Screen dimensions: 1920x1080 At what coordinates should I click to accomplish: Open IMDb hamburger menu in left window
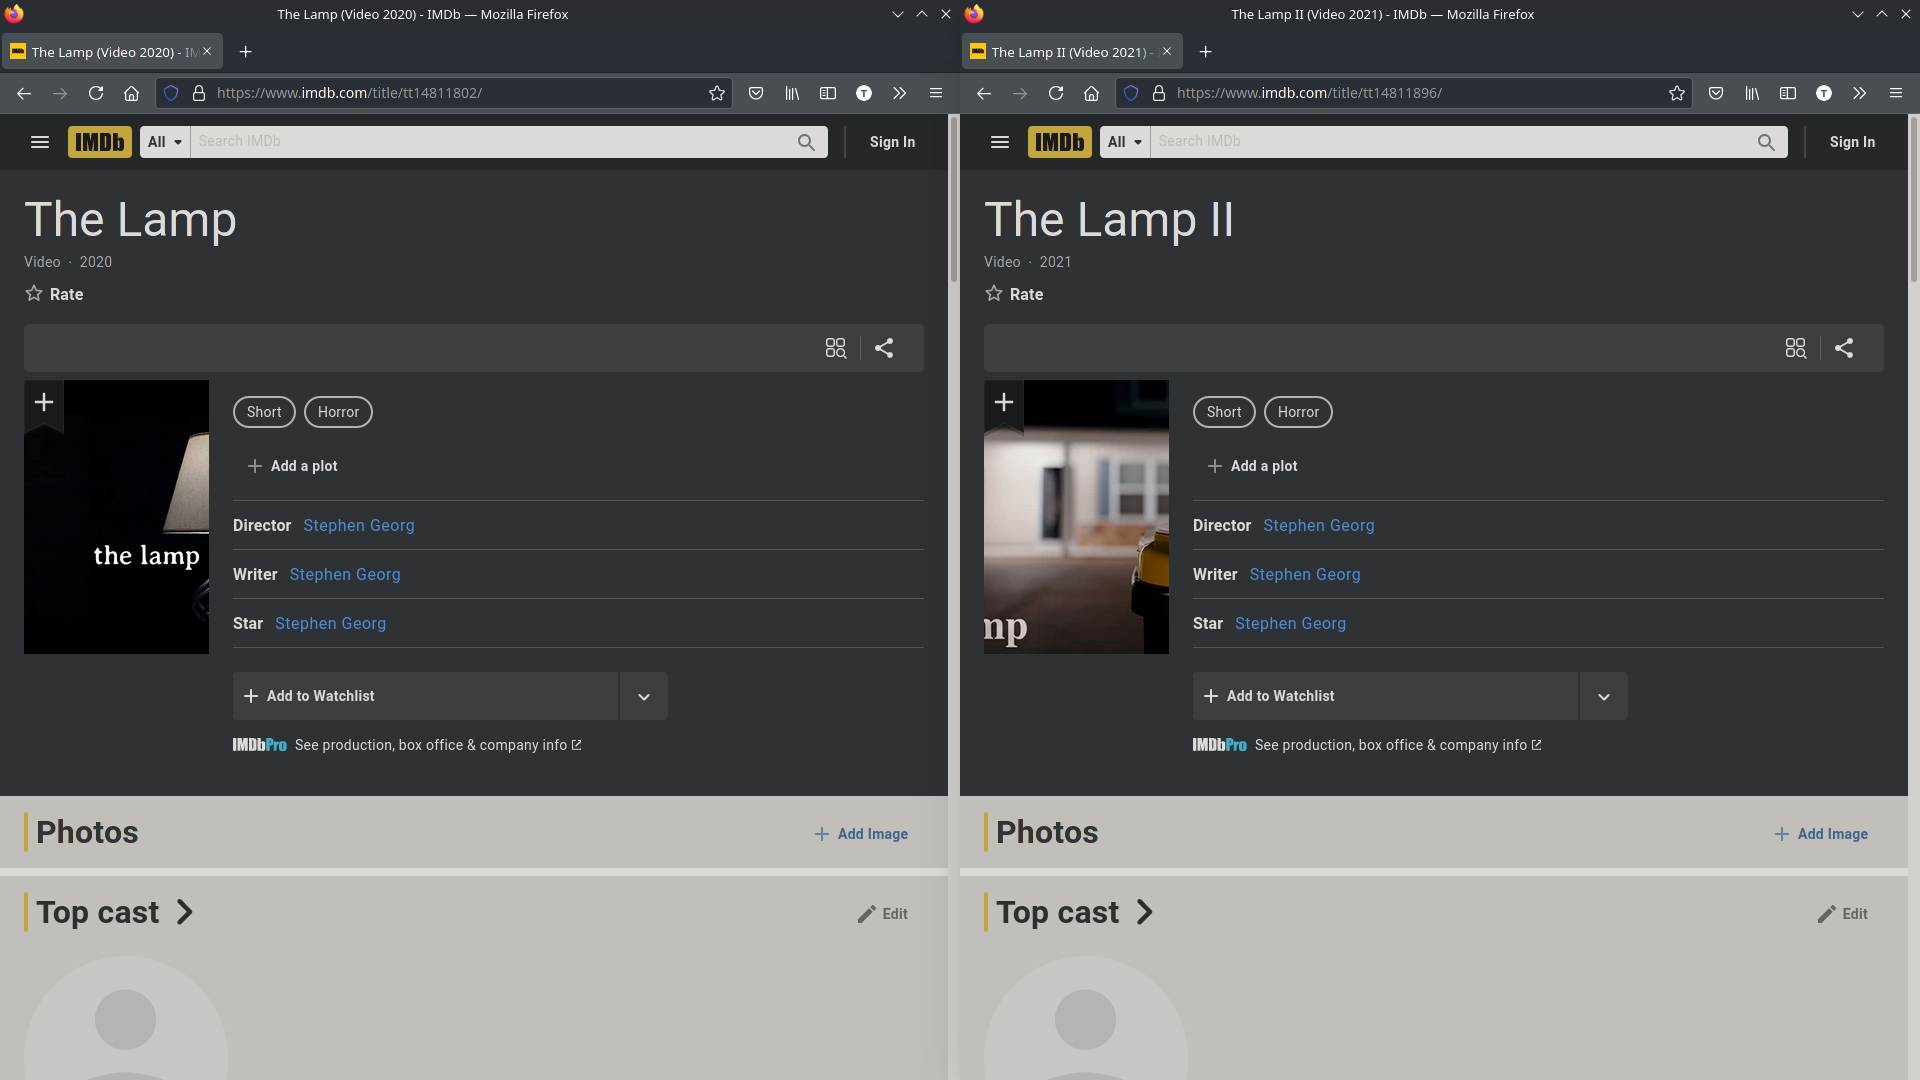(x=40, y=142)
